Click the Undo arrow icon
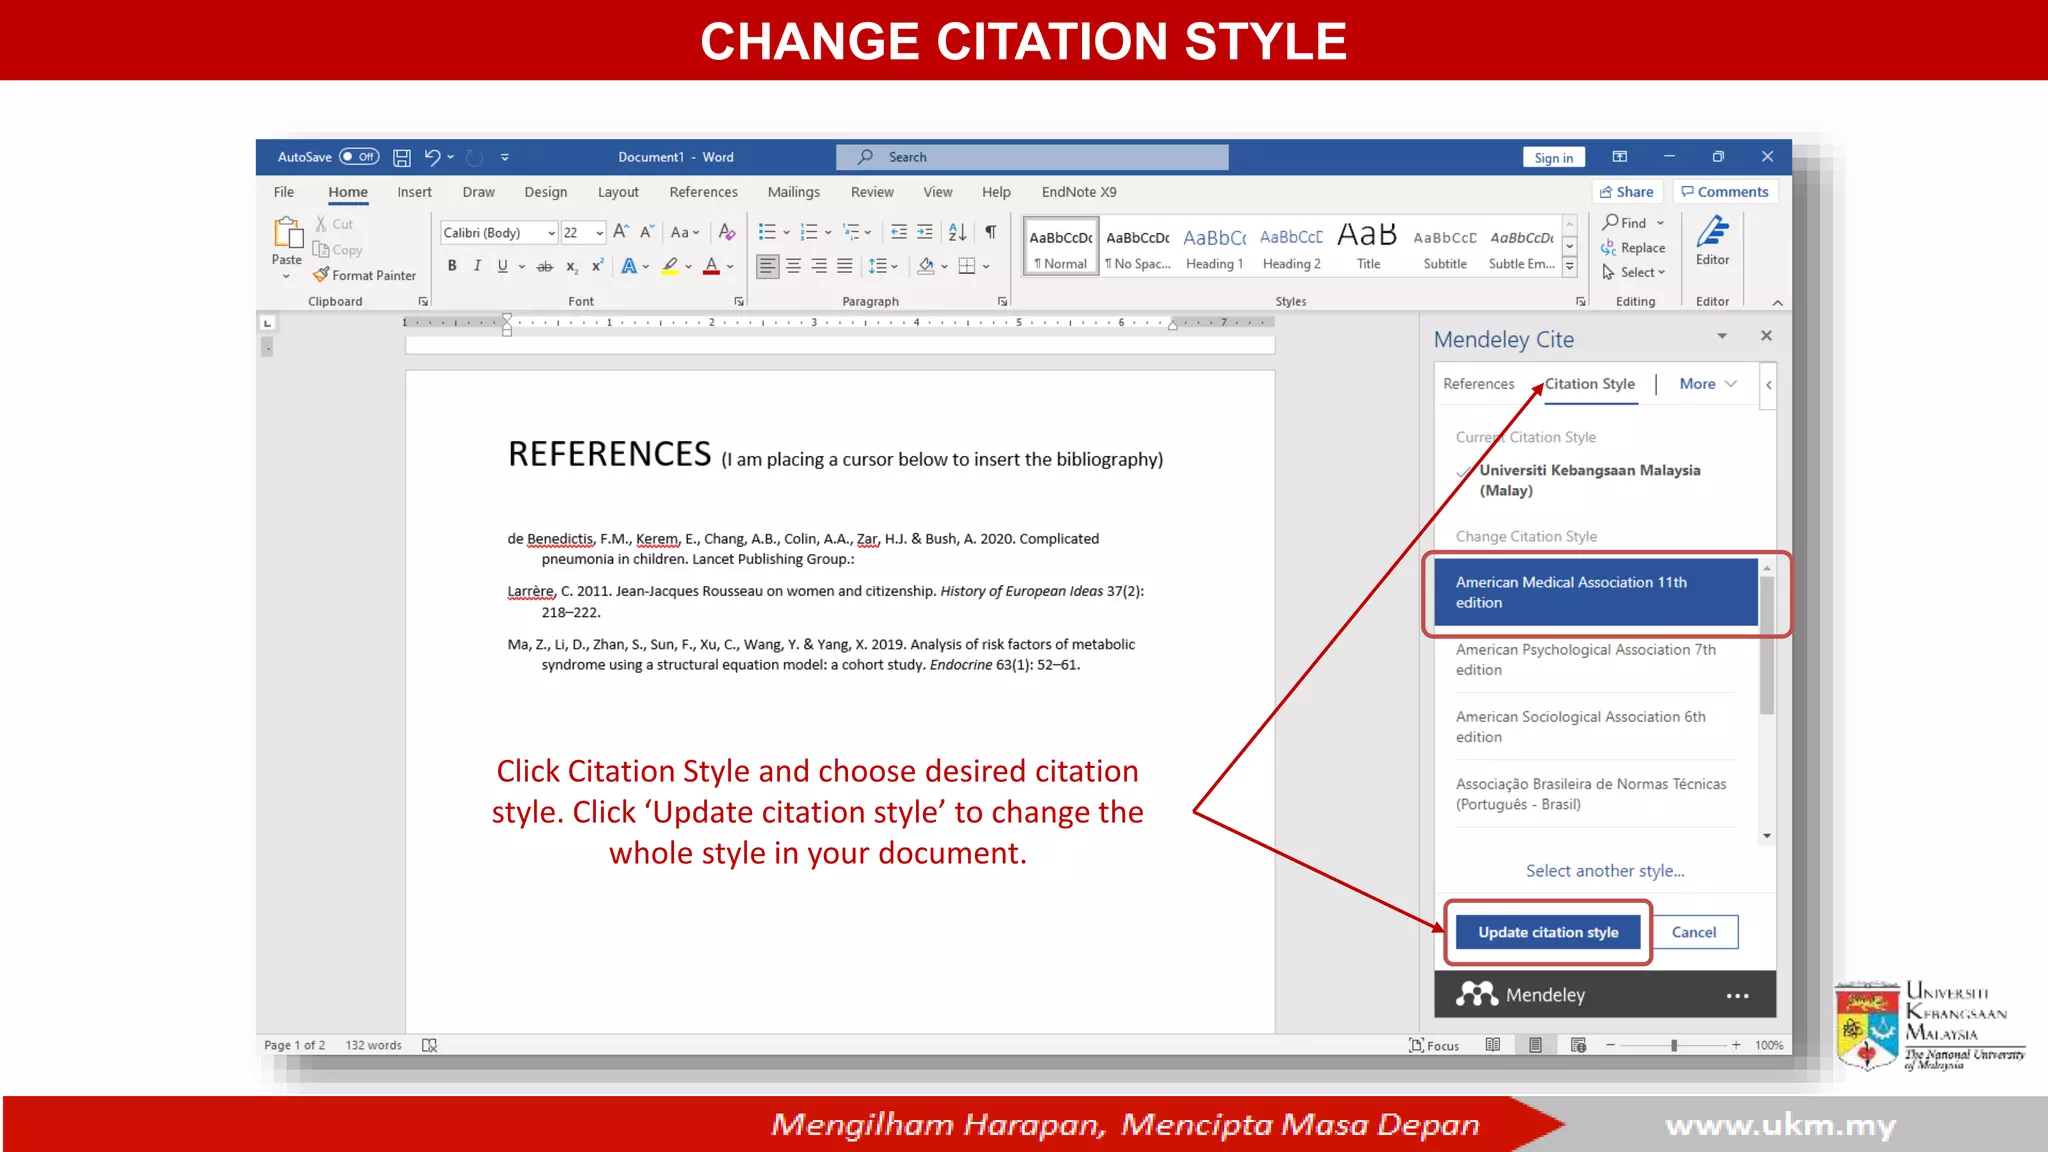2048x1152 pixels. click(x=432, y=157)
